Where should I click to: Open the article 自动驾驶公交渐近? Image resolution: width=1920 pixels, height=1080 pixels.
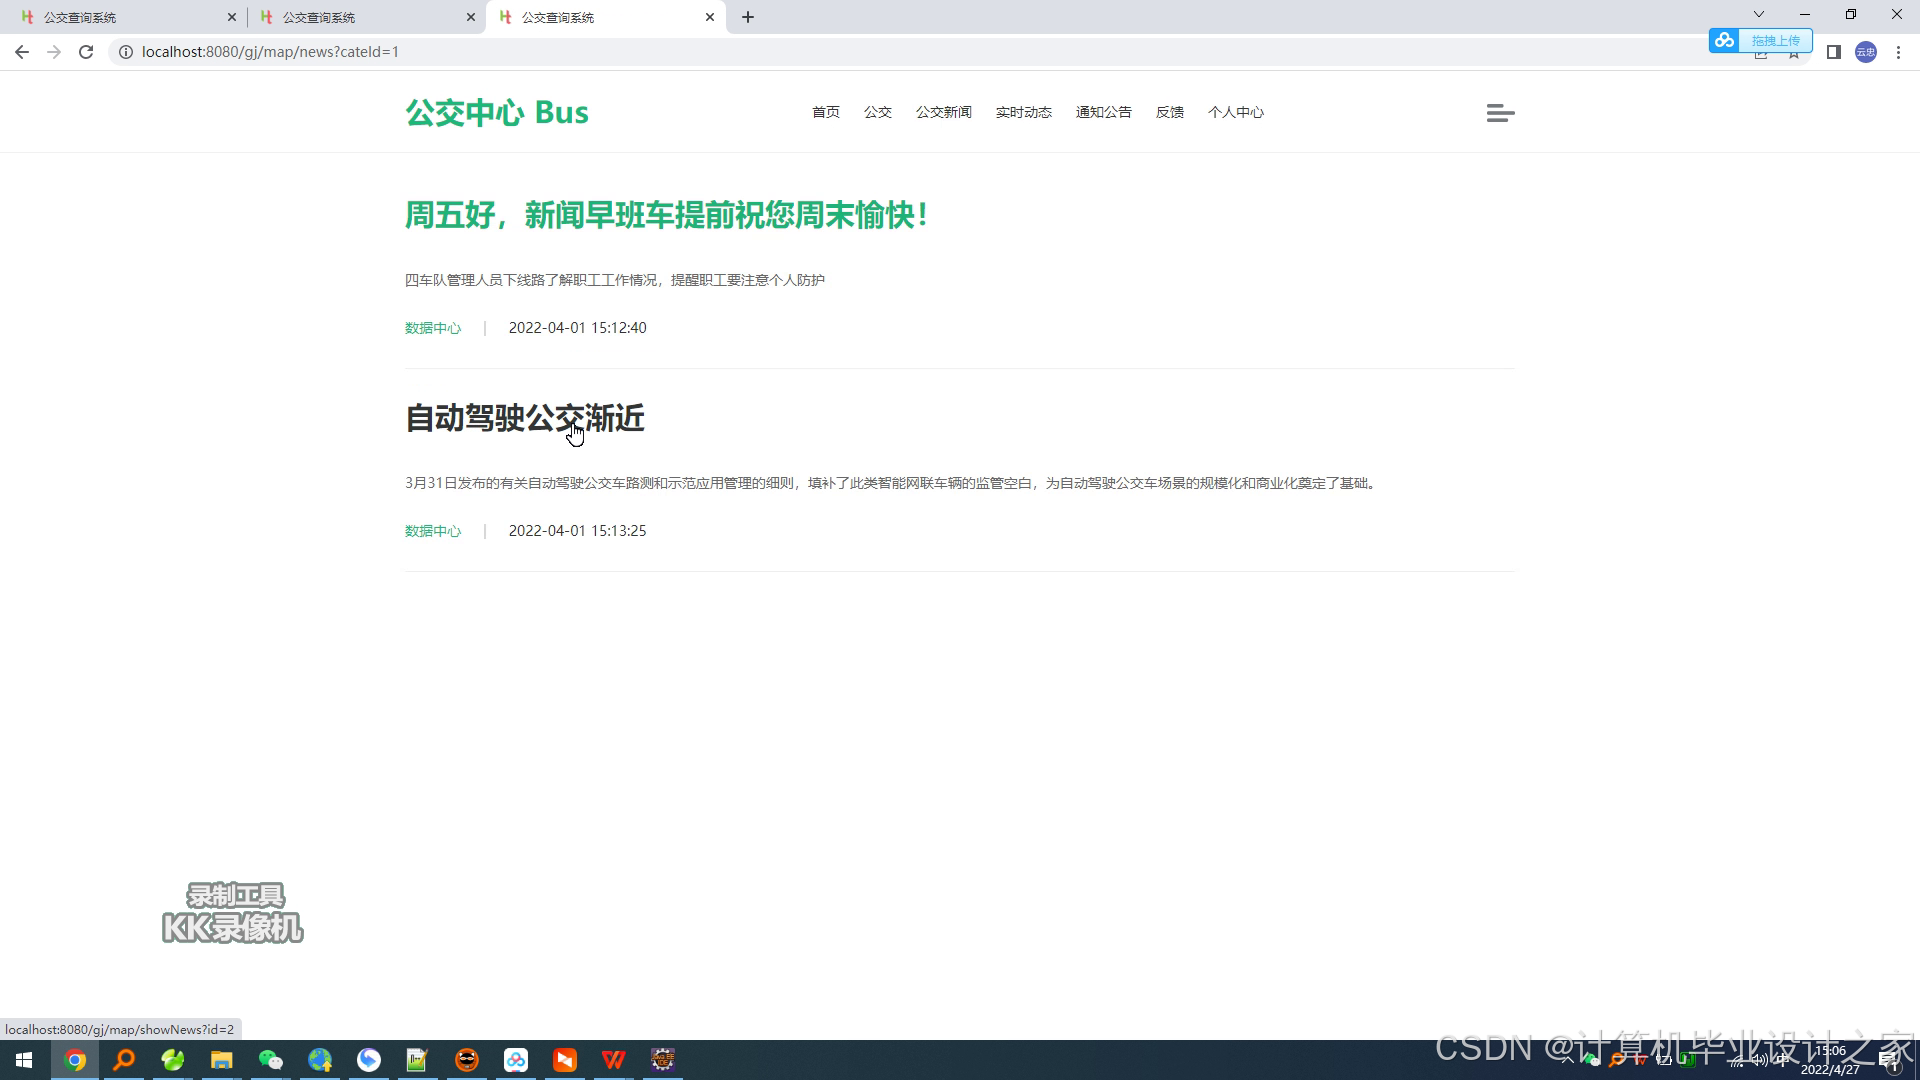(524, 418)
